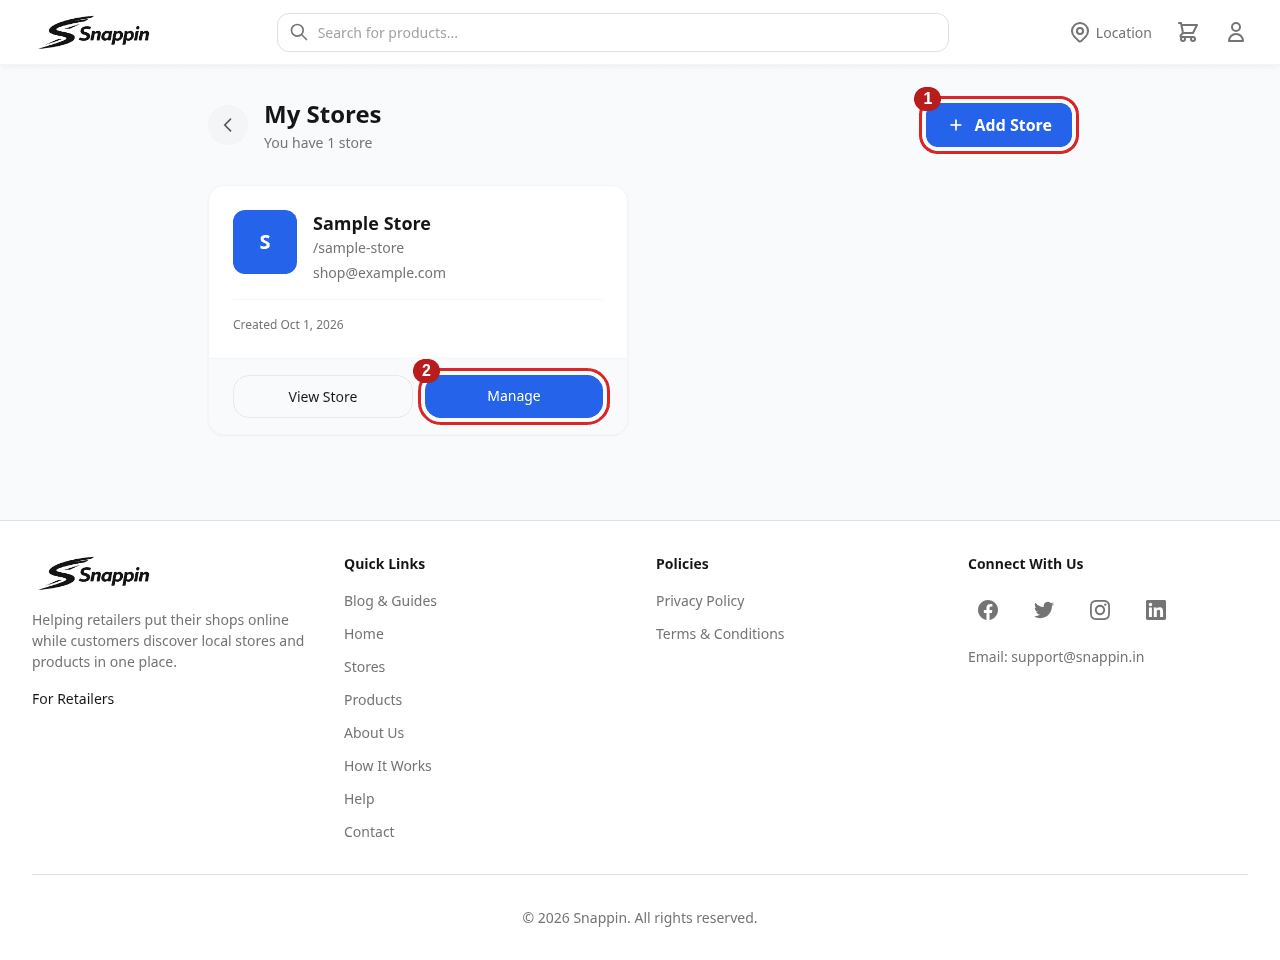Open the Products footer link

pyautogui.click(x=373, y=700)
